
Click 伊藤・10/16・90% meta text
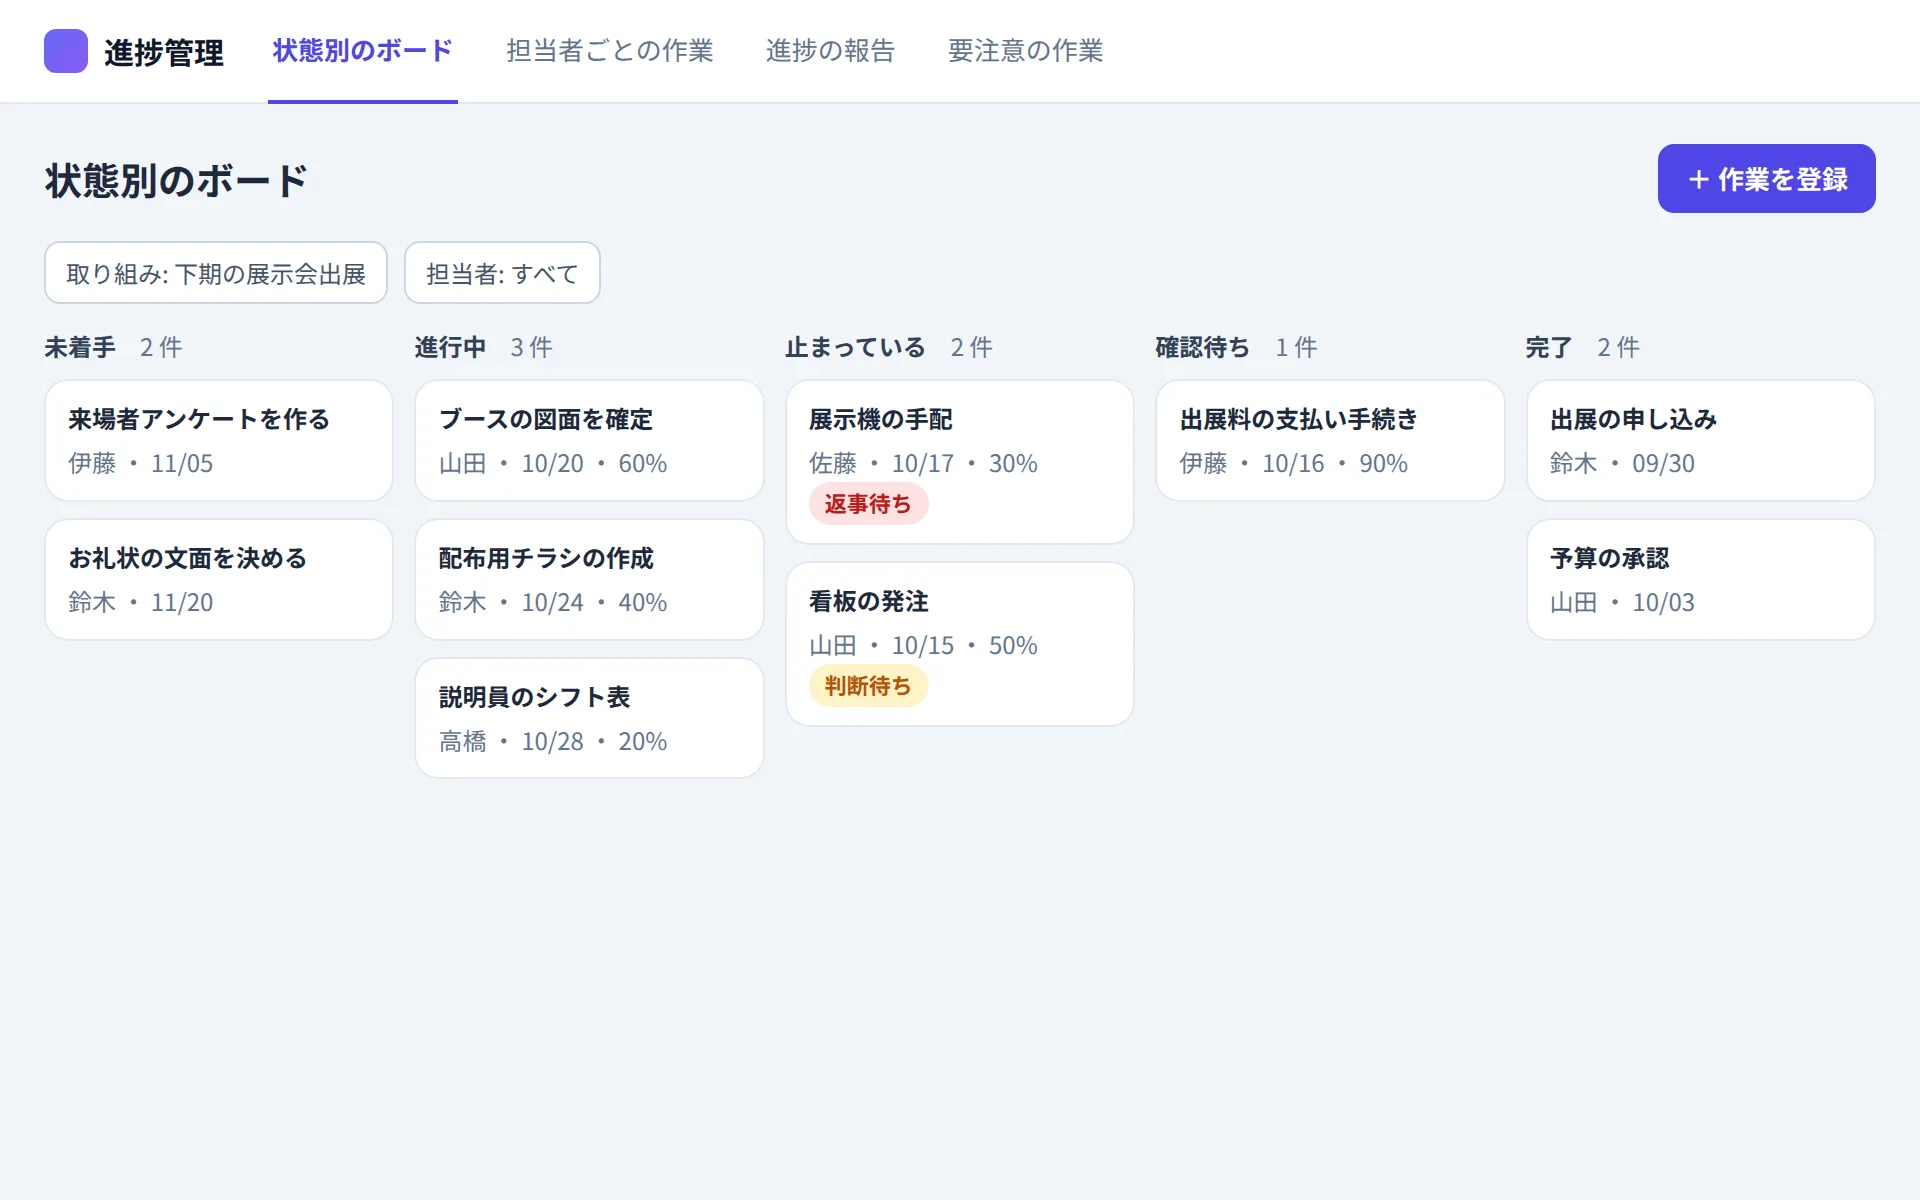coord(1294,463)
